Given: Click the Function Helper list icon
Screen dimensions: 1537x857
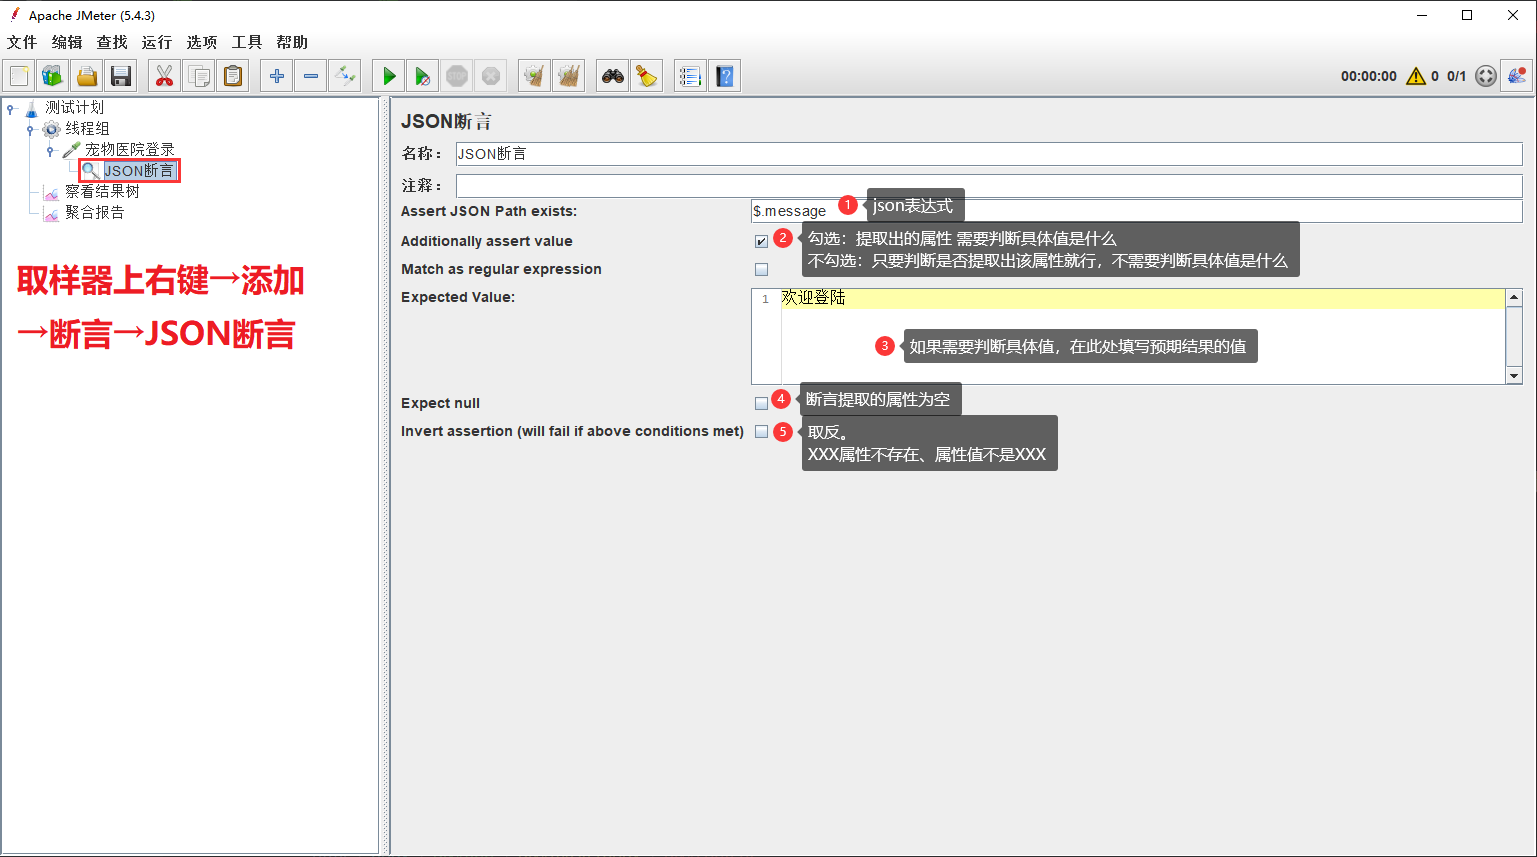Looking at the screenshot, I should [x=689, y=76].
